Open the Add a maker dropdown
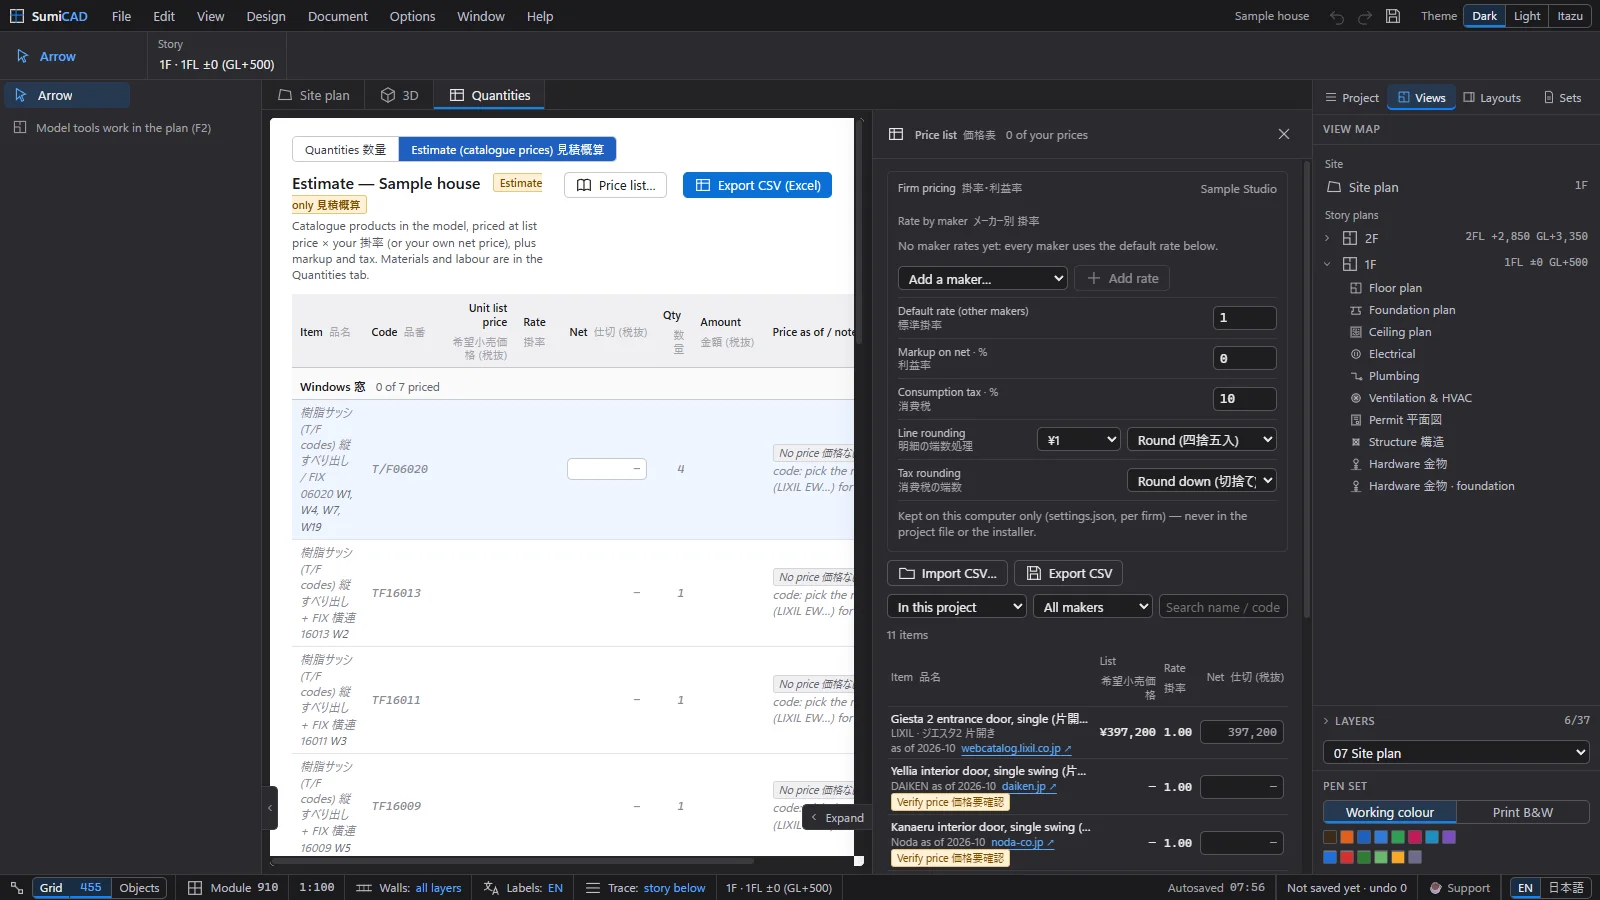The width and height of the screenshot is (1600, 900). (983, 278)
